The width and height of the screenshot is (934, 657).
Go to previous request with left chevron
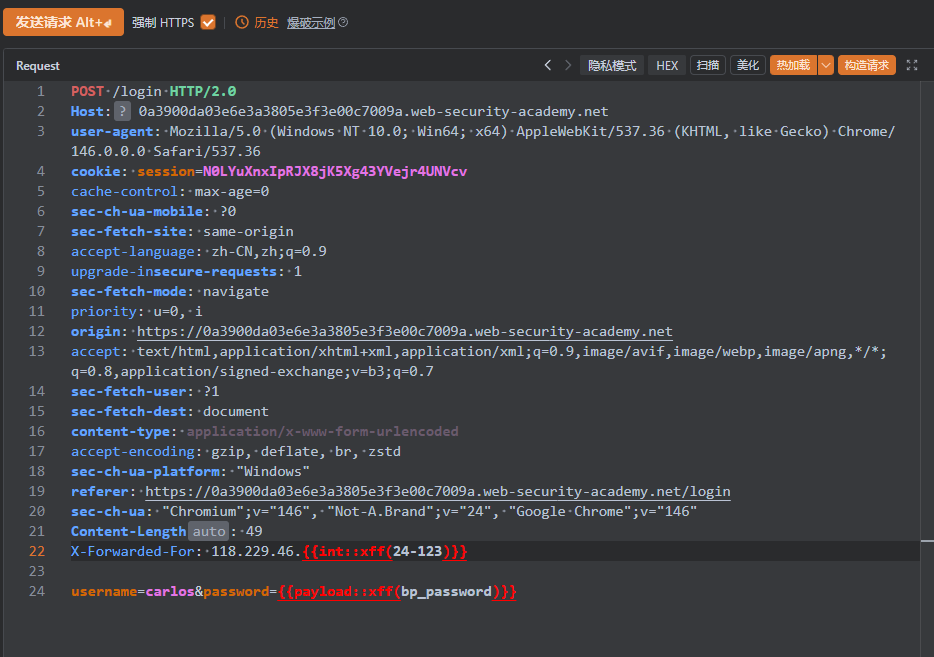548,65
